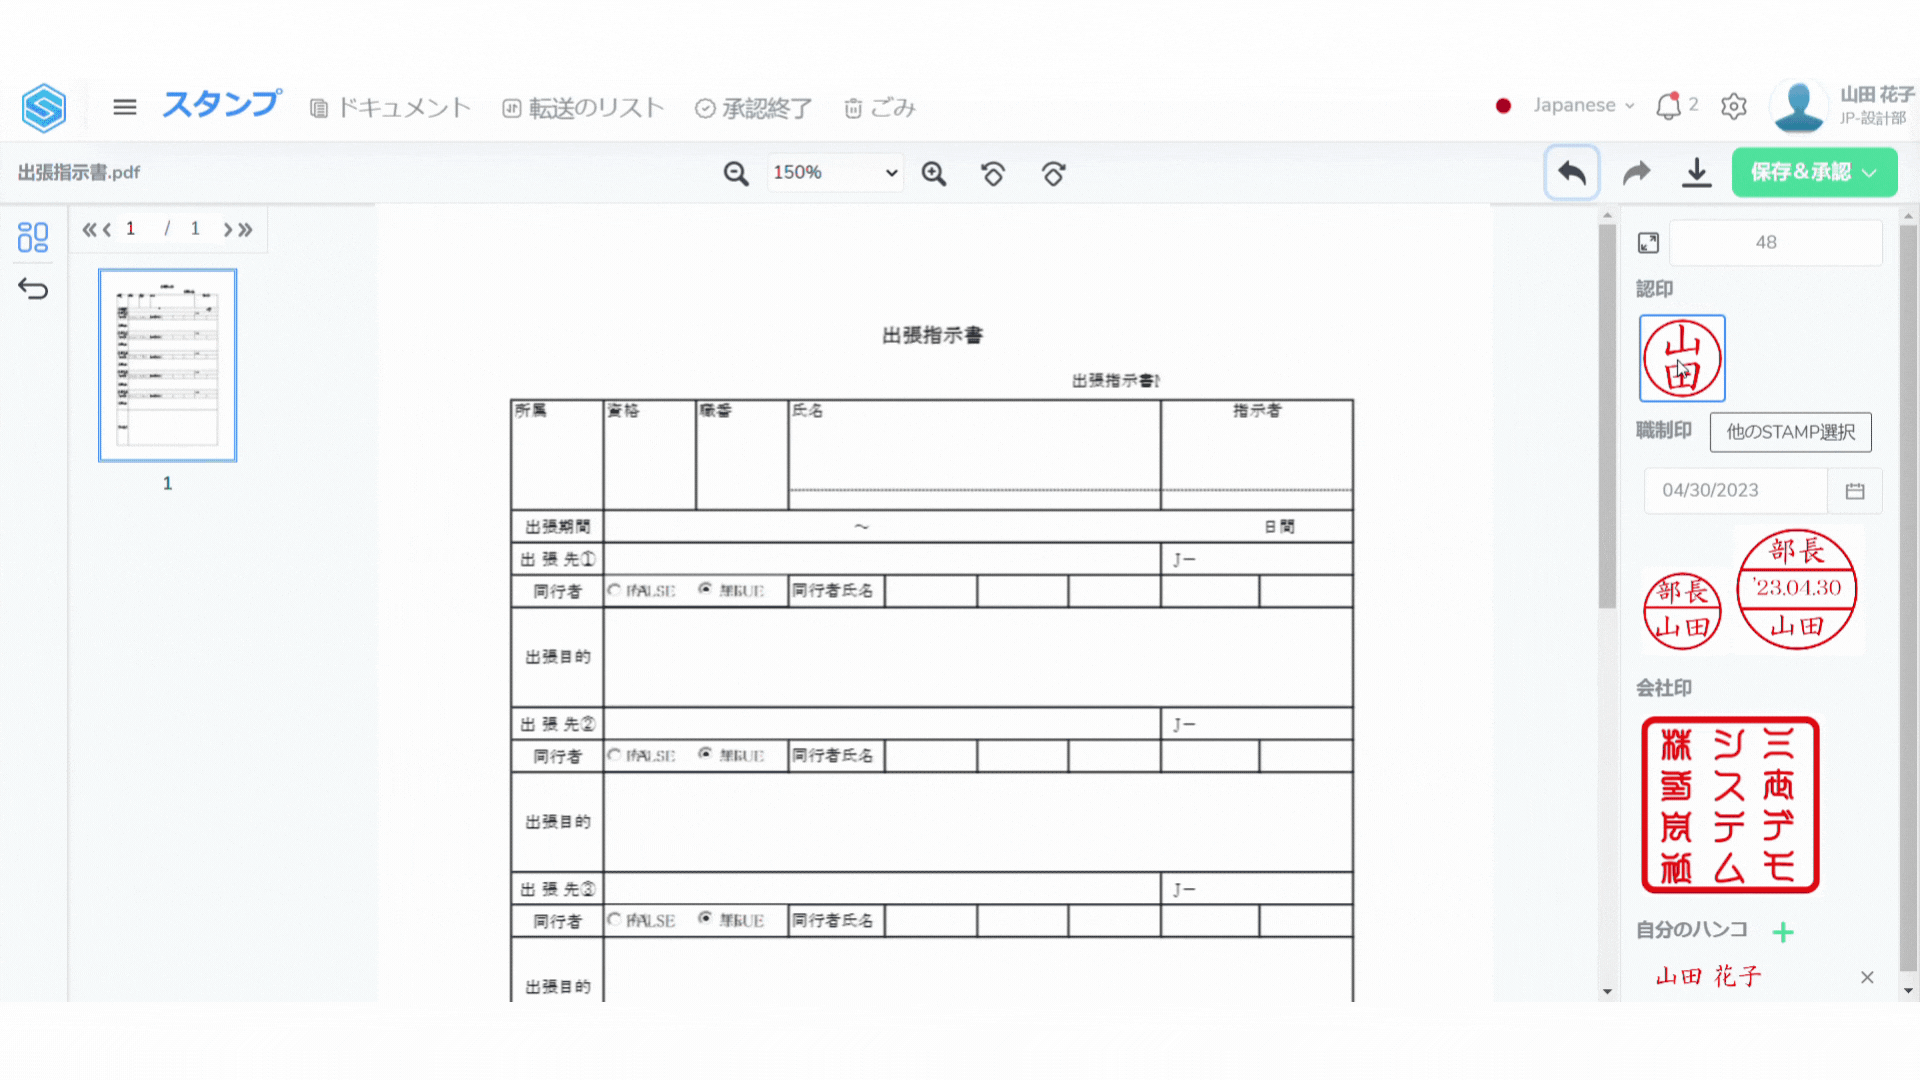Open the 転送のリスト menu
Viewport: 1920px width, 1080px height.
[x=583, y=108]
